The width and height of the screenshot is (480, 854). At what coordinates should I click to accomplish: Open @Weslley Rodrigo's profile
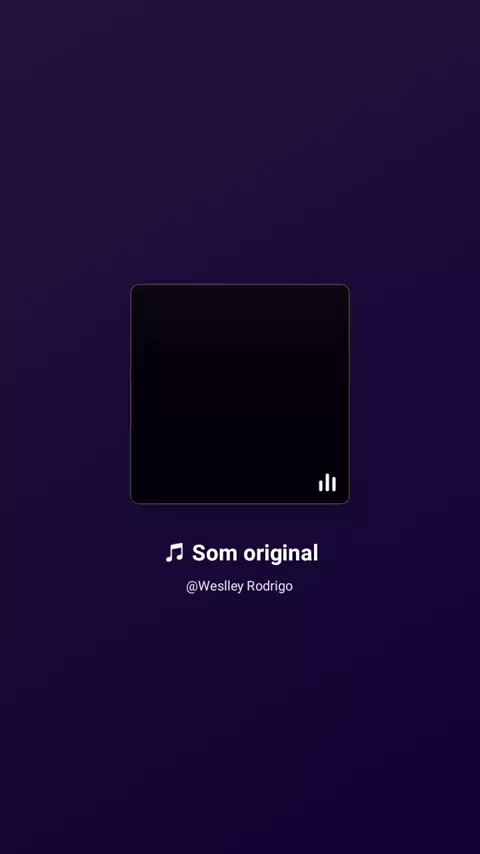239,586
